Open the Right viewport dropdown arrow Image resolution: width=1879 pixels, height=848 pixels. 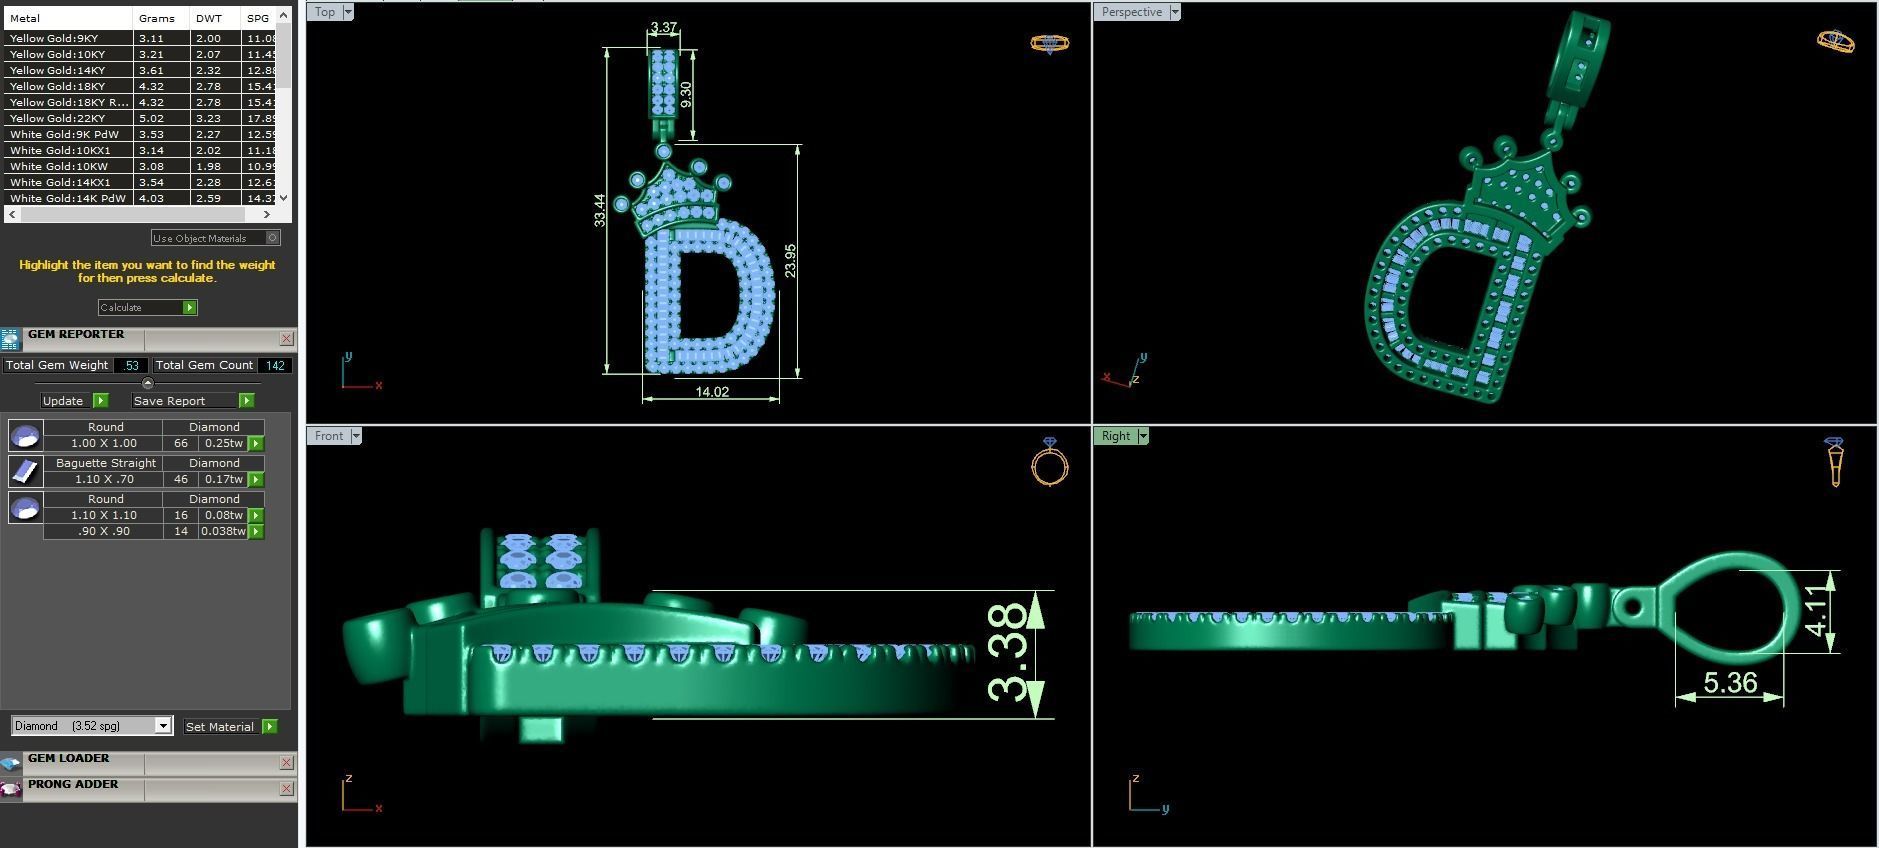click(x=1143, y=436)
